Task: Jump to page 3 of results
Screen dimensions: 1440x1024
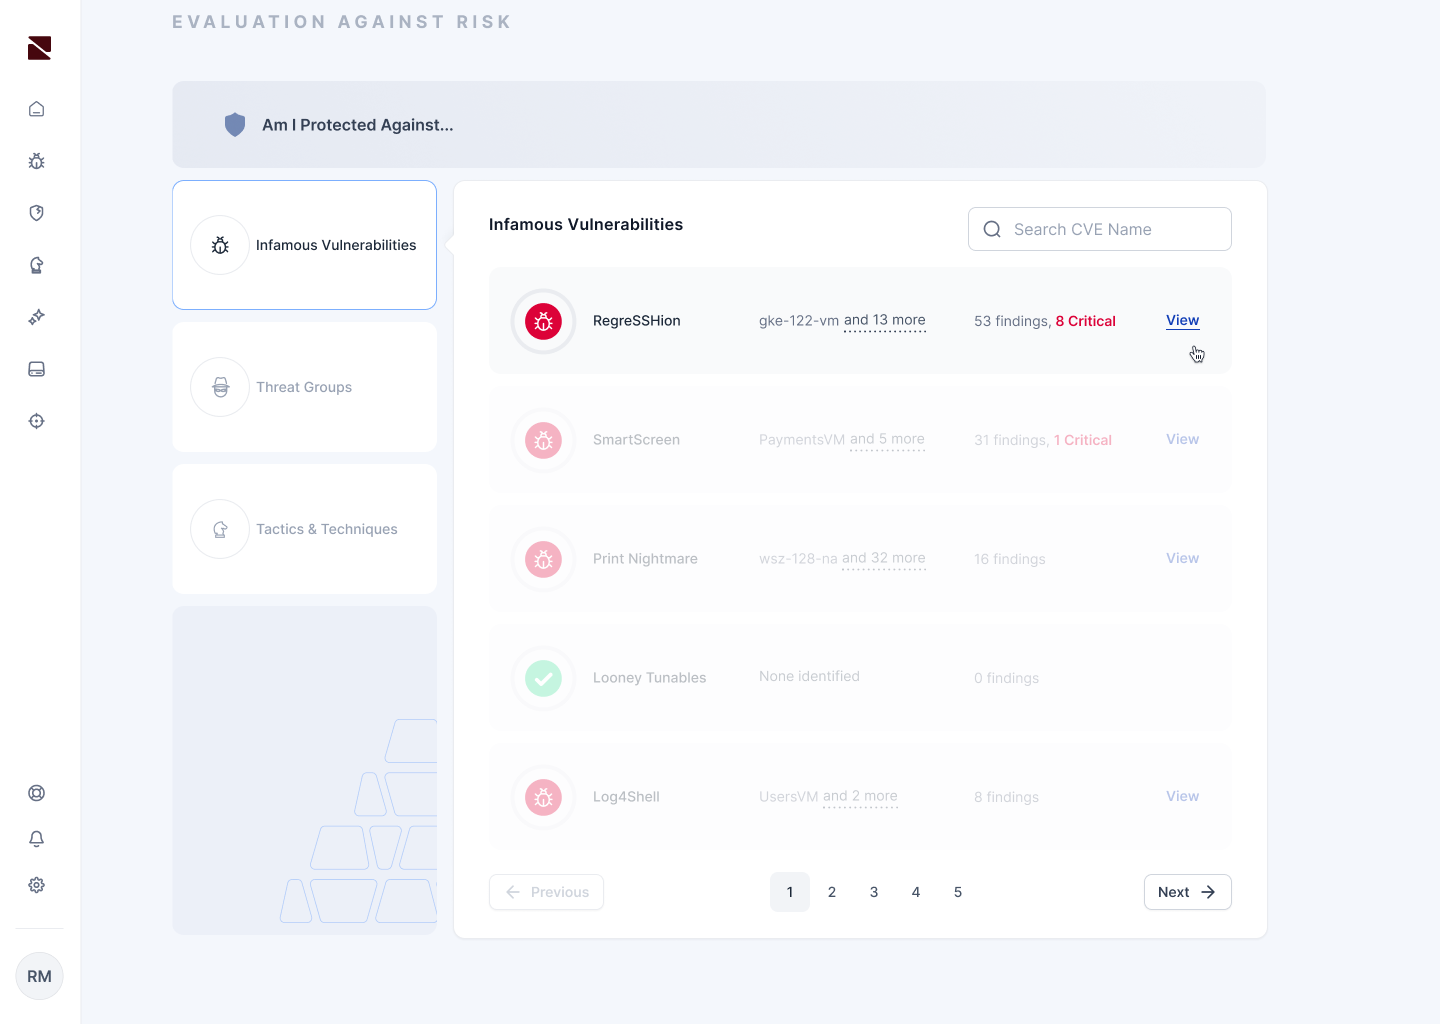Action: click(874, 892)
